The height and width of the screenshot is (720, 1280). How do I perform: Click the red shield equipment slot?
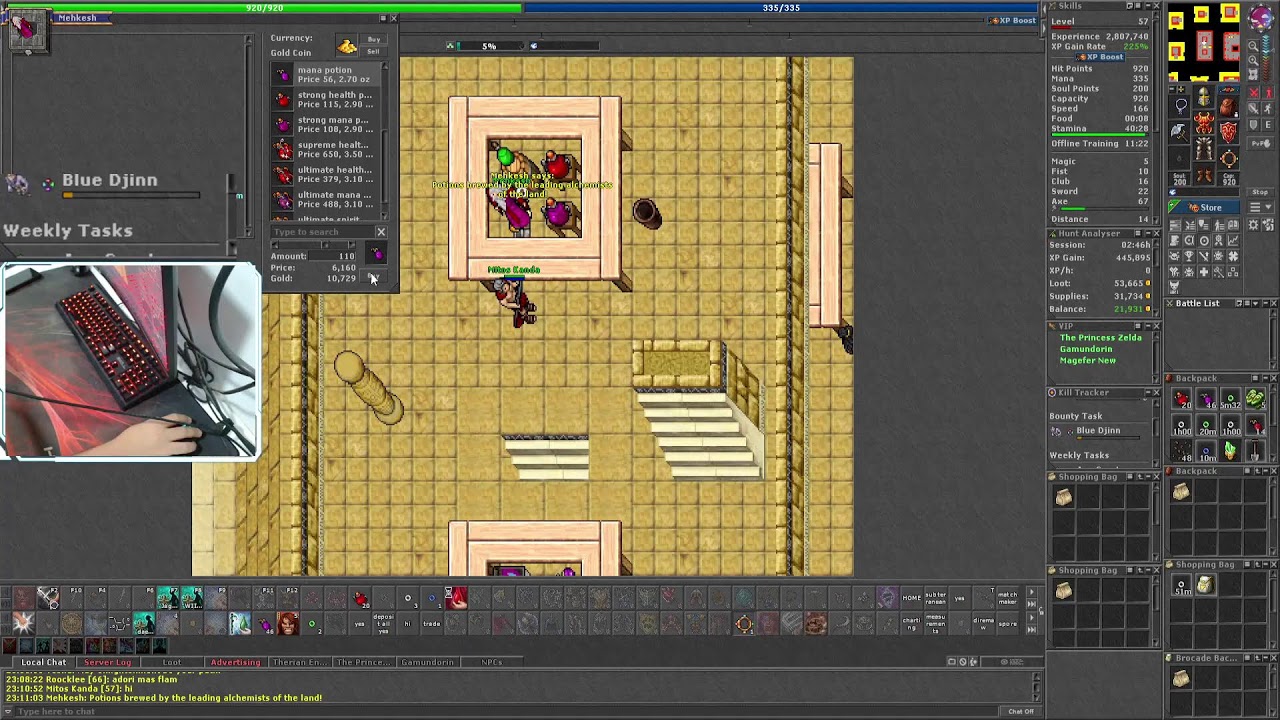(1228, 131)
